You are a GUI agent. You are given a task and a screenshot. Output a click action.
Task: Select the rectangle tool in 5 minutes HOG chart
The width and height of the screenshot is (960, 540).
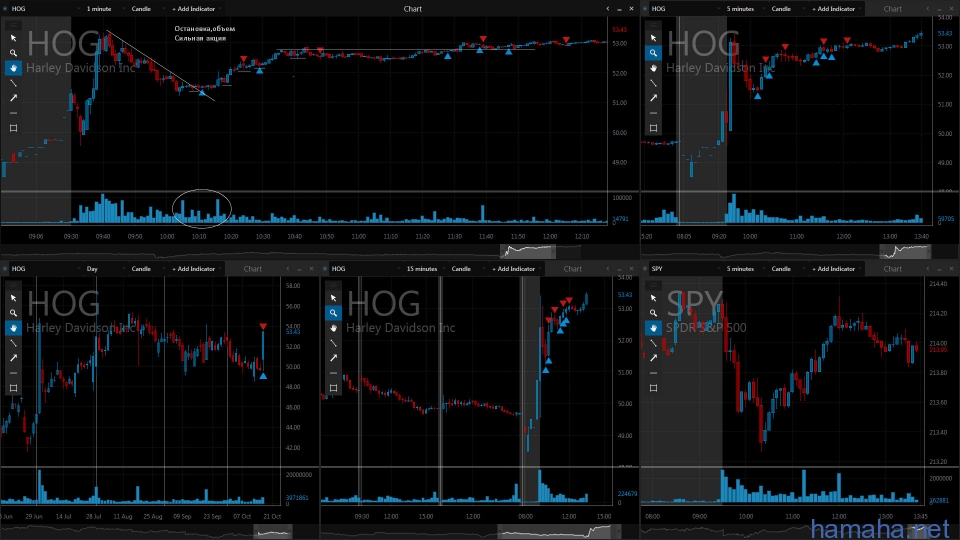coord(653,128)
